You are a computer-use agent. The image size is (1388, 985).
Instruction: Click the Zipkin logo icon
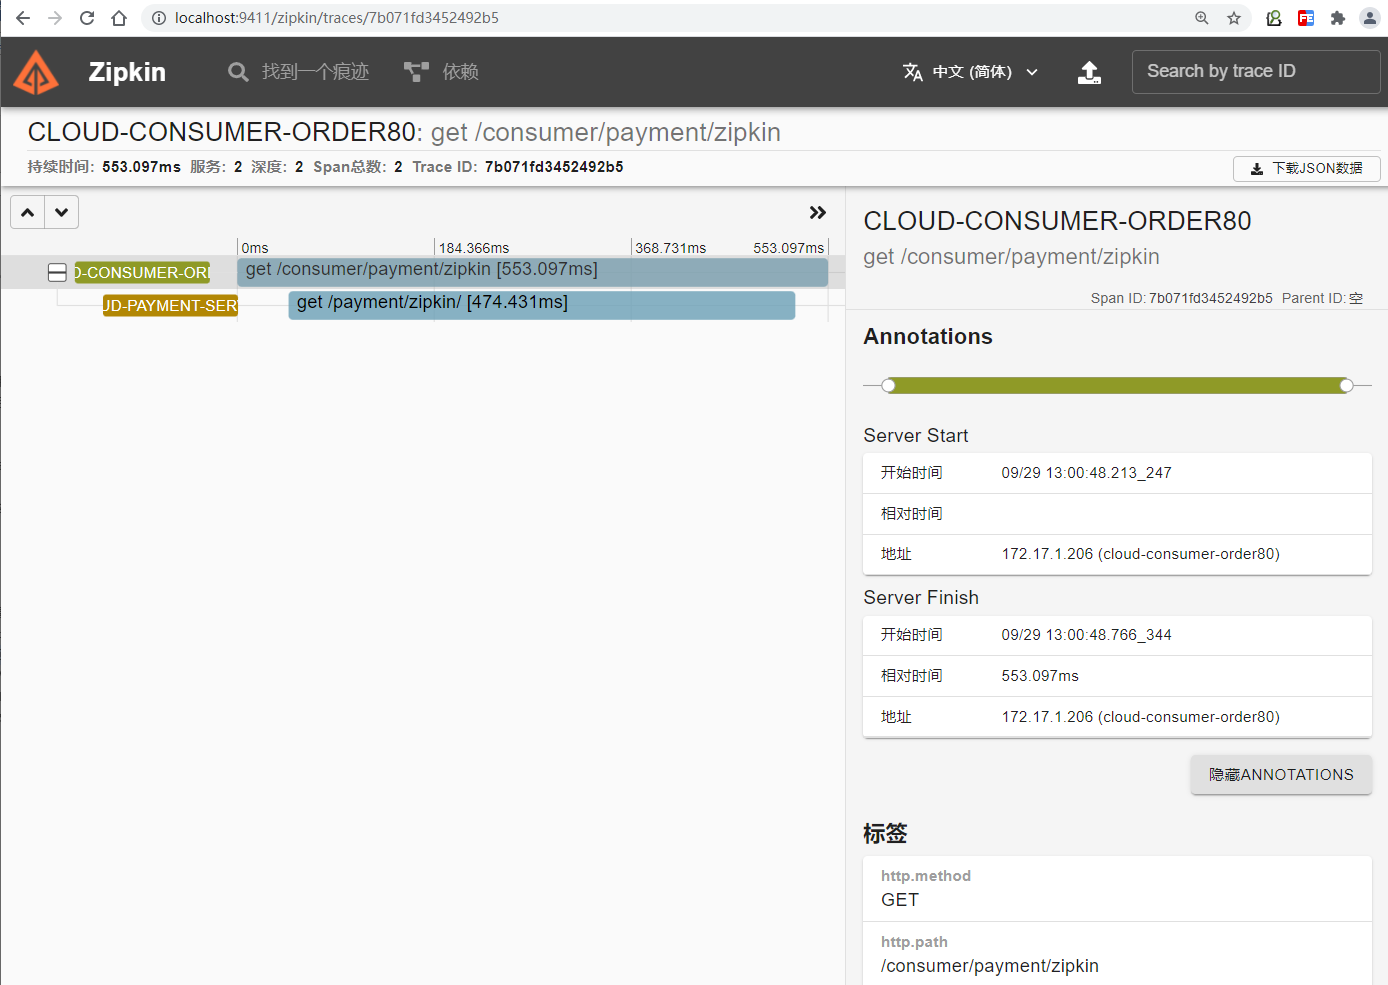click(x=36, y=72)
